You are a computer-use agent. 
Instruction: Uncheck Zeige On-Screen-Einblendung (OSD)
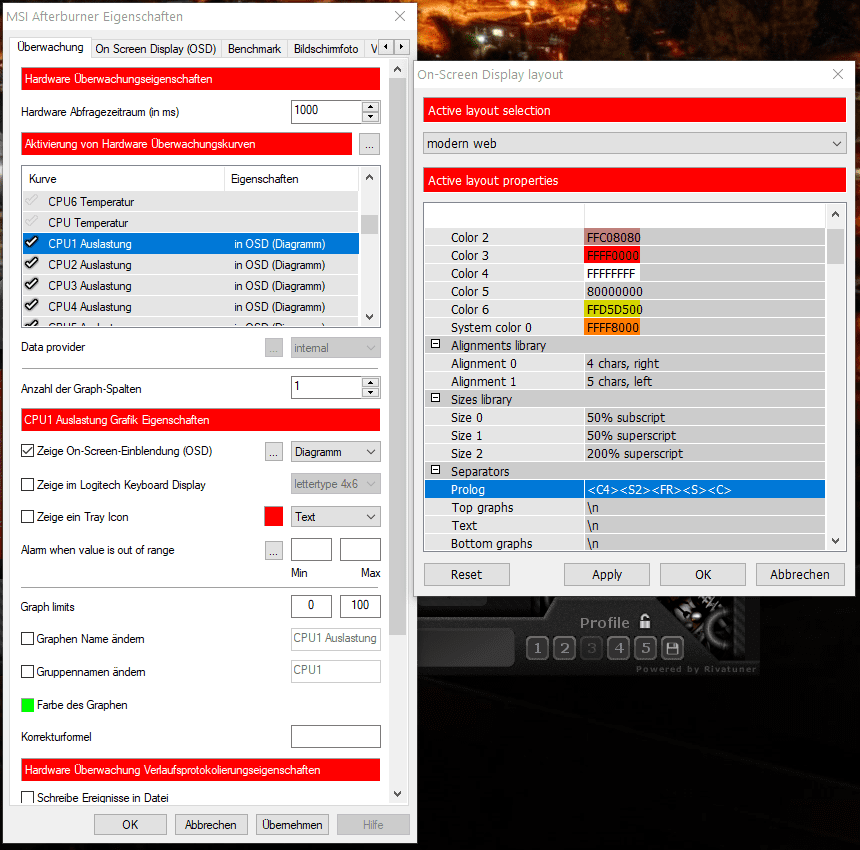[27, 451]
